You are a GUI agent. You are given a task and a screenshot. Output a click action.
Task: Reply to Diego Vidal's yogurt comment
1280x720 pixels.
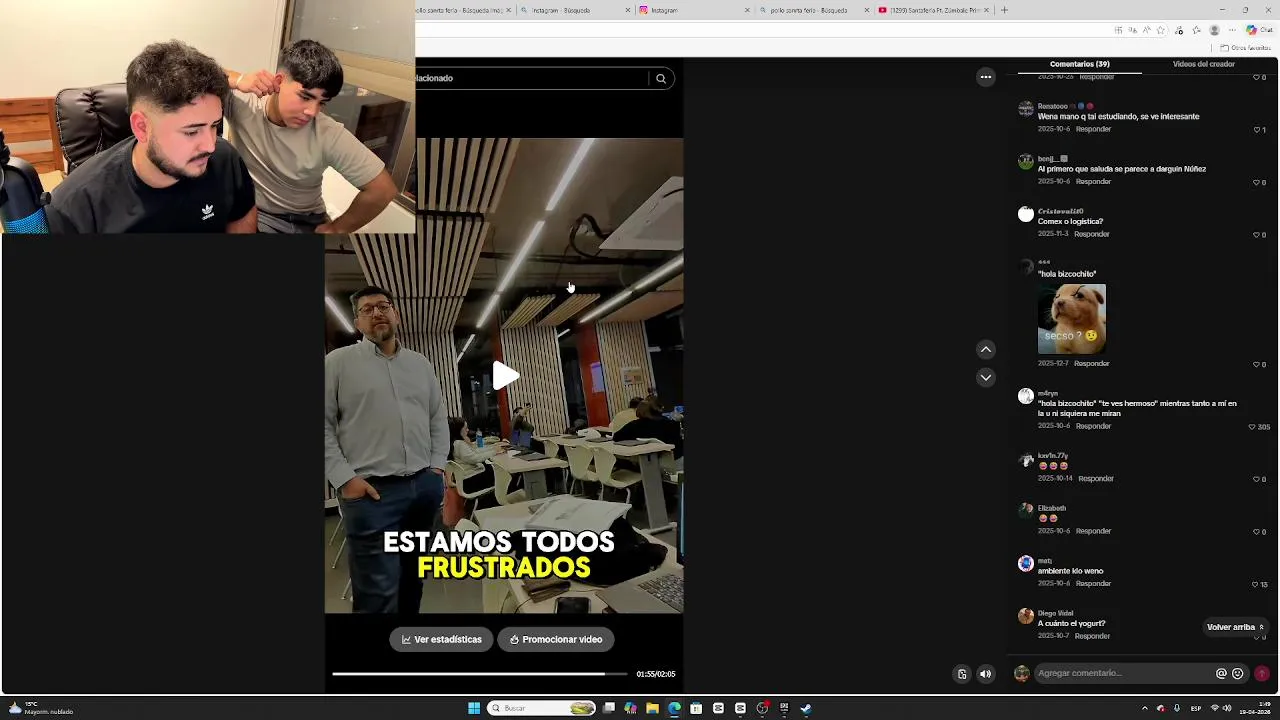pyautogui.click(x=1092, y=636)
